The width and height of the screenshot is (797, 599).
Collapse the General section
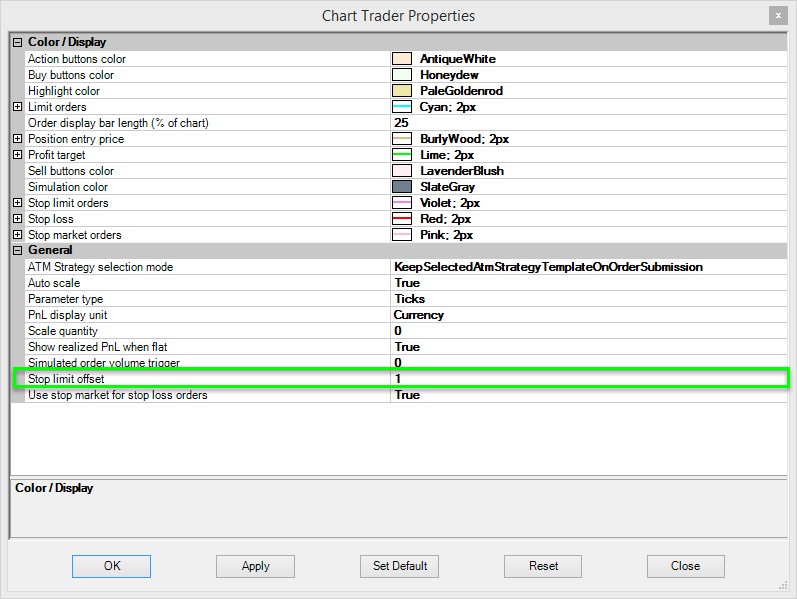[17, 250]
